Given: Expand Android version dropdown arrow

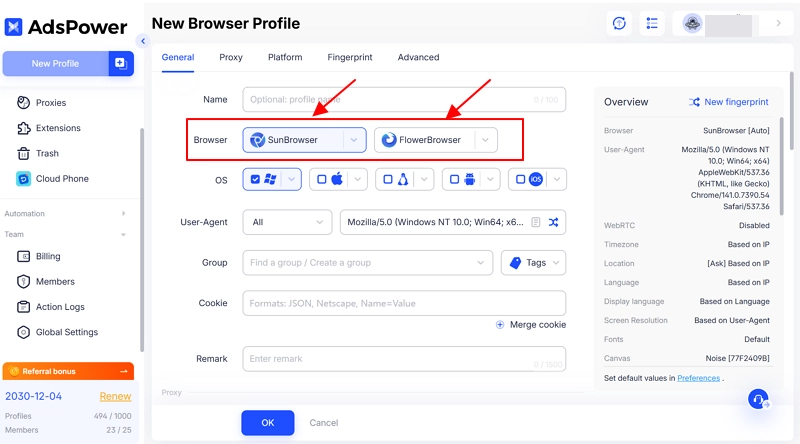Looking at the screenshot, I should pyautogui.click(x=490, y=179).
